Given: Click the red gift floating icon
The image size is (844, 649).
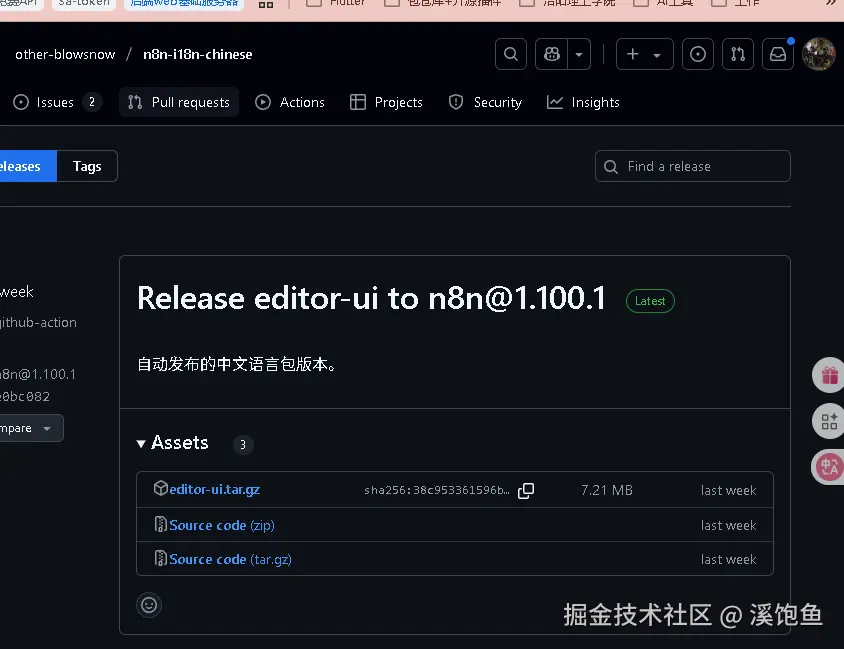Looking at the screenshot, I should click(829, 375).
